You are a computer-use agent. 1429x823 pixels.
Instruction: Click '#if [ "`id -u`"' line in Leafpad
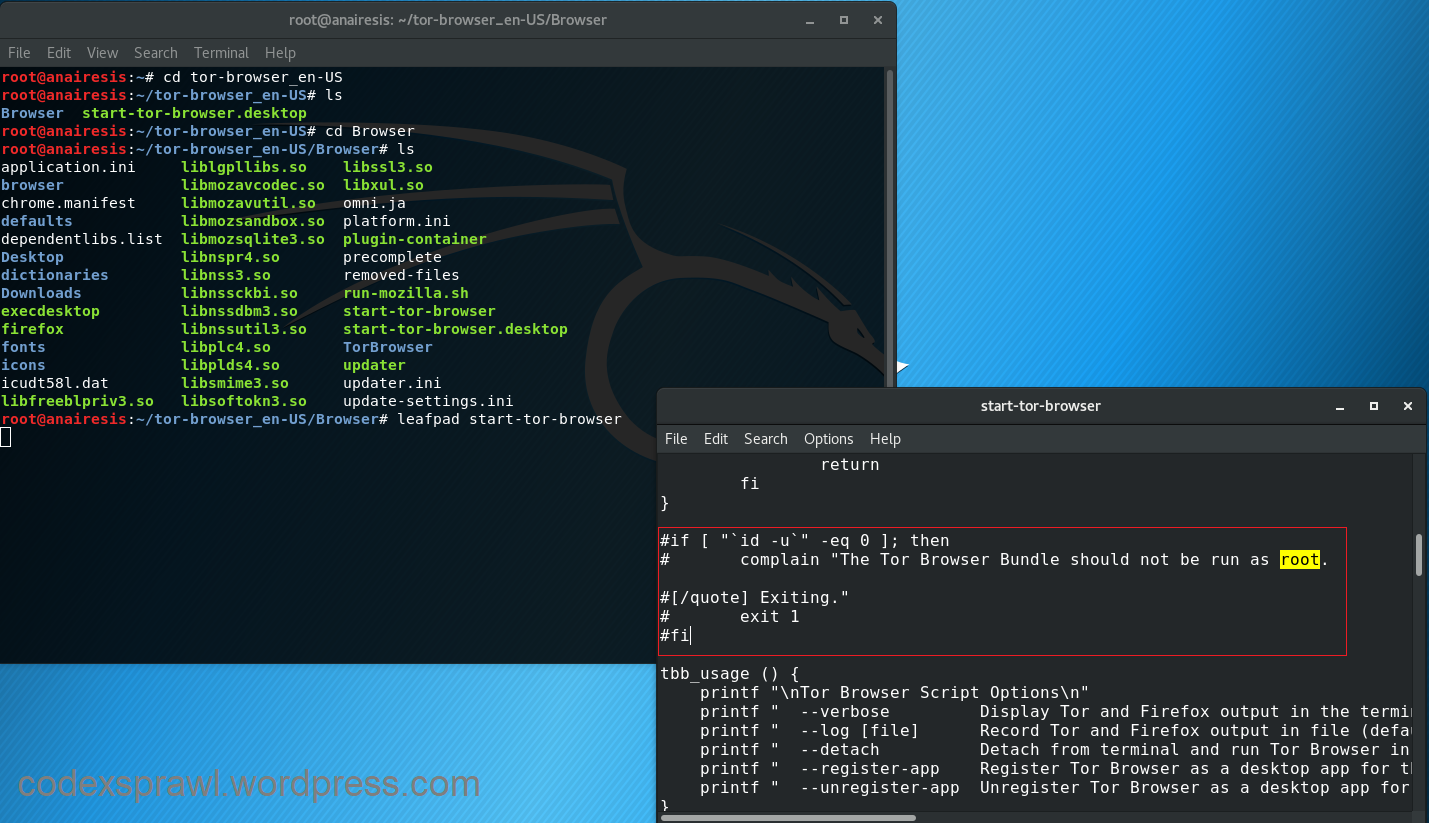pos(804,541)
